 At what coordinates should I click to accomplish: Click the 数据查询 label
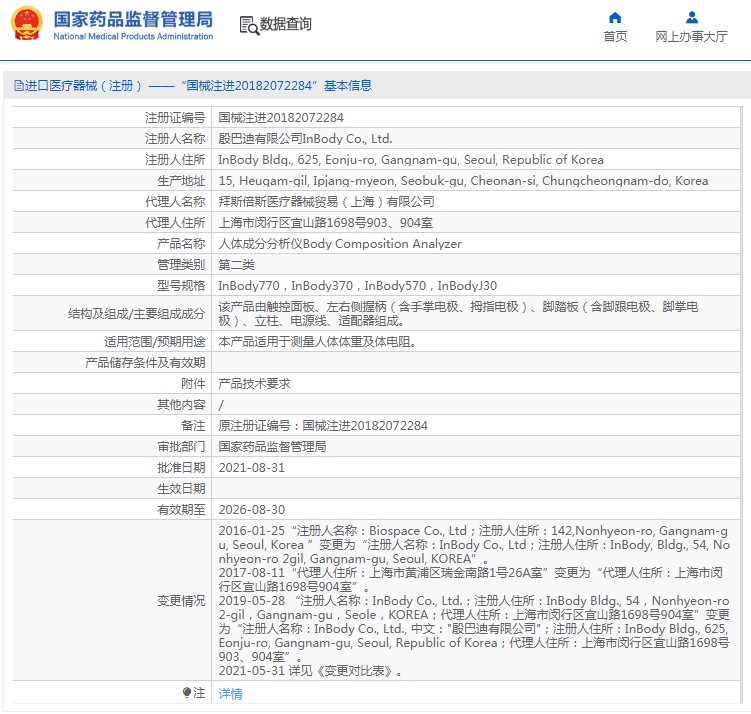(x=285, y=23)
